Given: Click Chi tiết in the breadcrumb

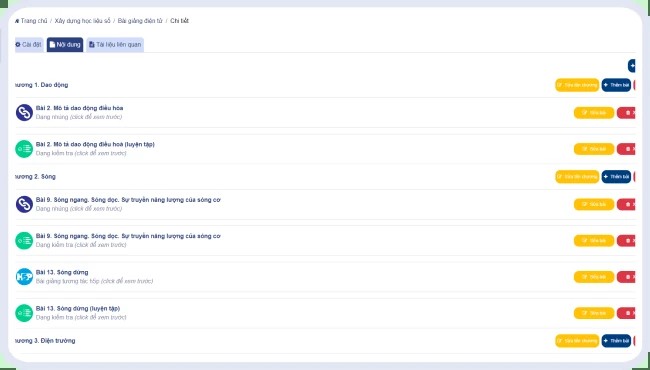Looking at the screenshot, I should tap(179, 21).
